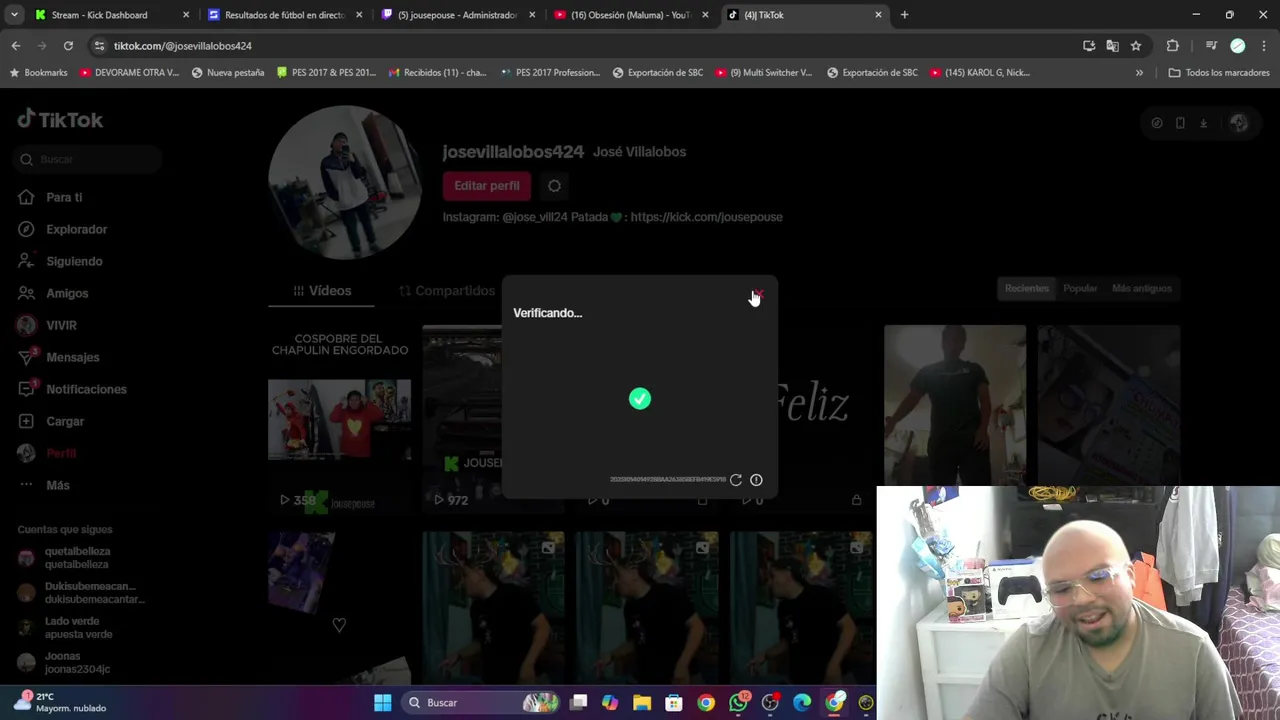This screenshot has width=1280, height=720.
Task: Open Todos los marcadores folder
Action: (x=1219, y=73)
